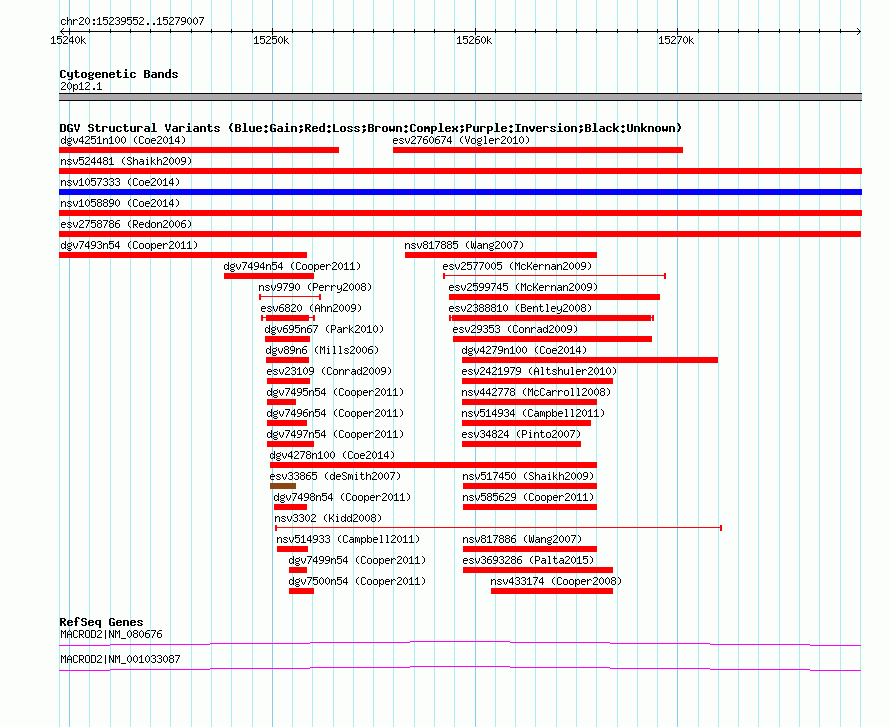Open nsv1057333 (Coe2014) label
Screen dimensions: 890x727
[120, 182]
